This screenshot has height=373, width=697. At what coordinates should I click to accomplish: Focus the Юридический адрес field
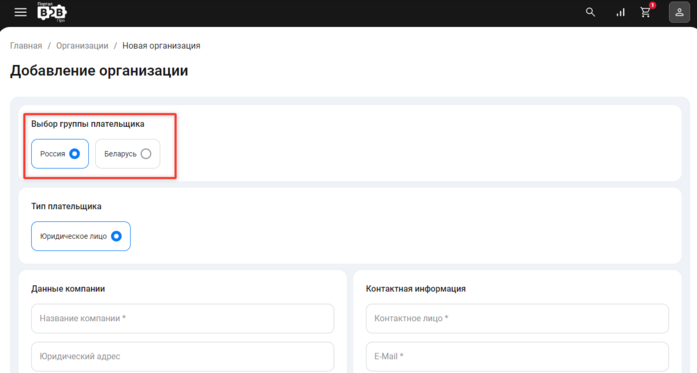[183, 356]
